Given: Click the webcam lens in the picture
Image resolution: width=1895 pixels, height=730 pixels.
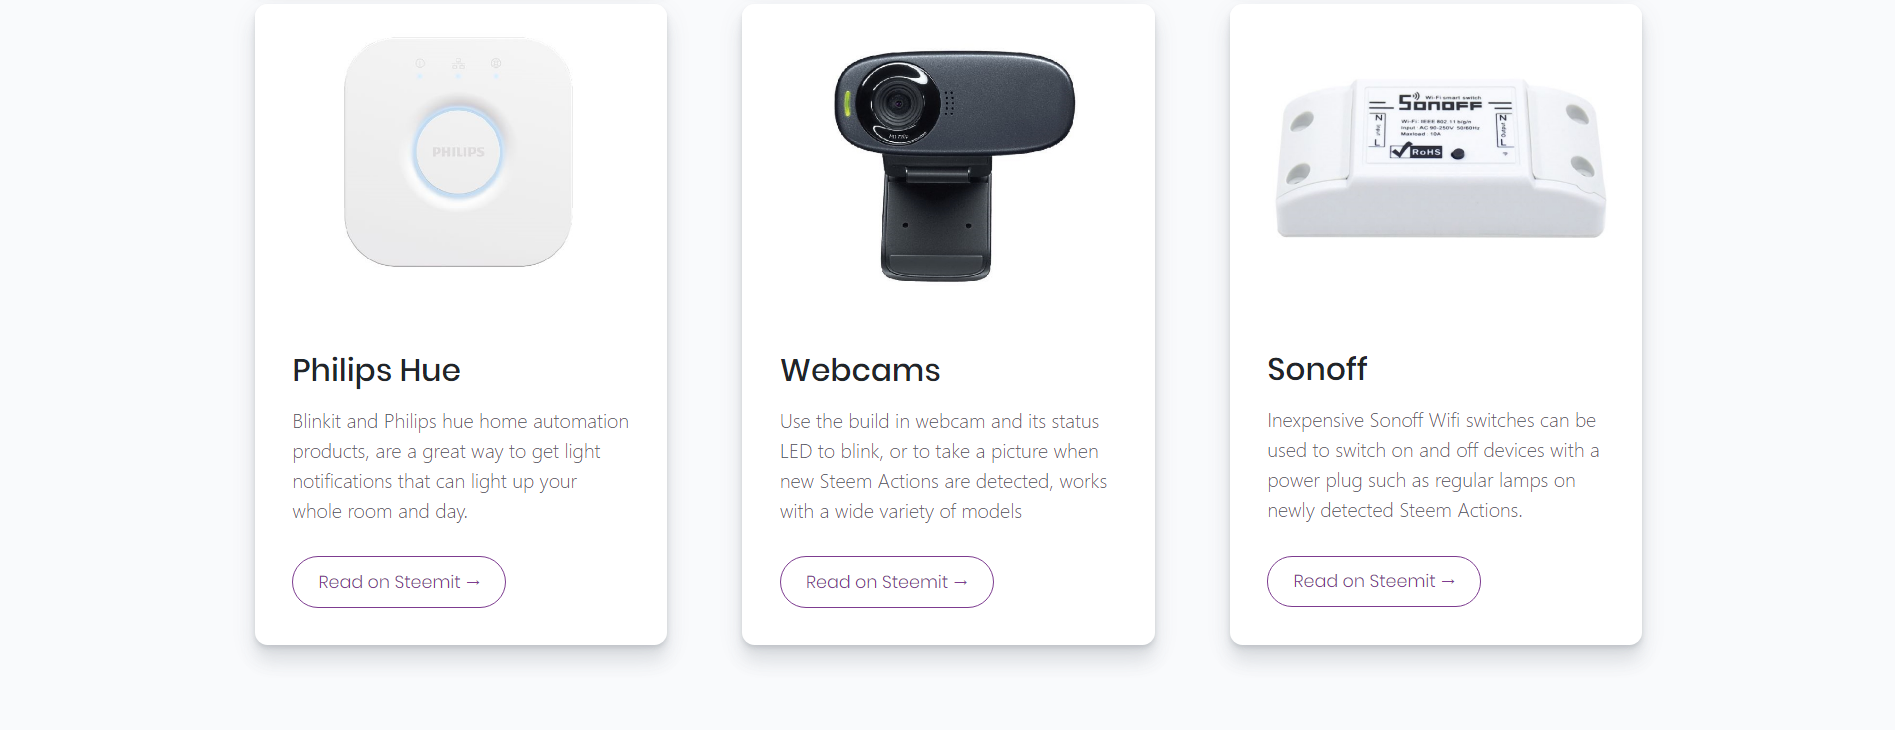Looking at the screenshot, I should coord(897,102).
